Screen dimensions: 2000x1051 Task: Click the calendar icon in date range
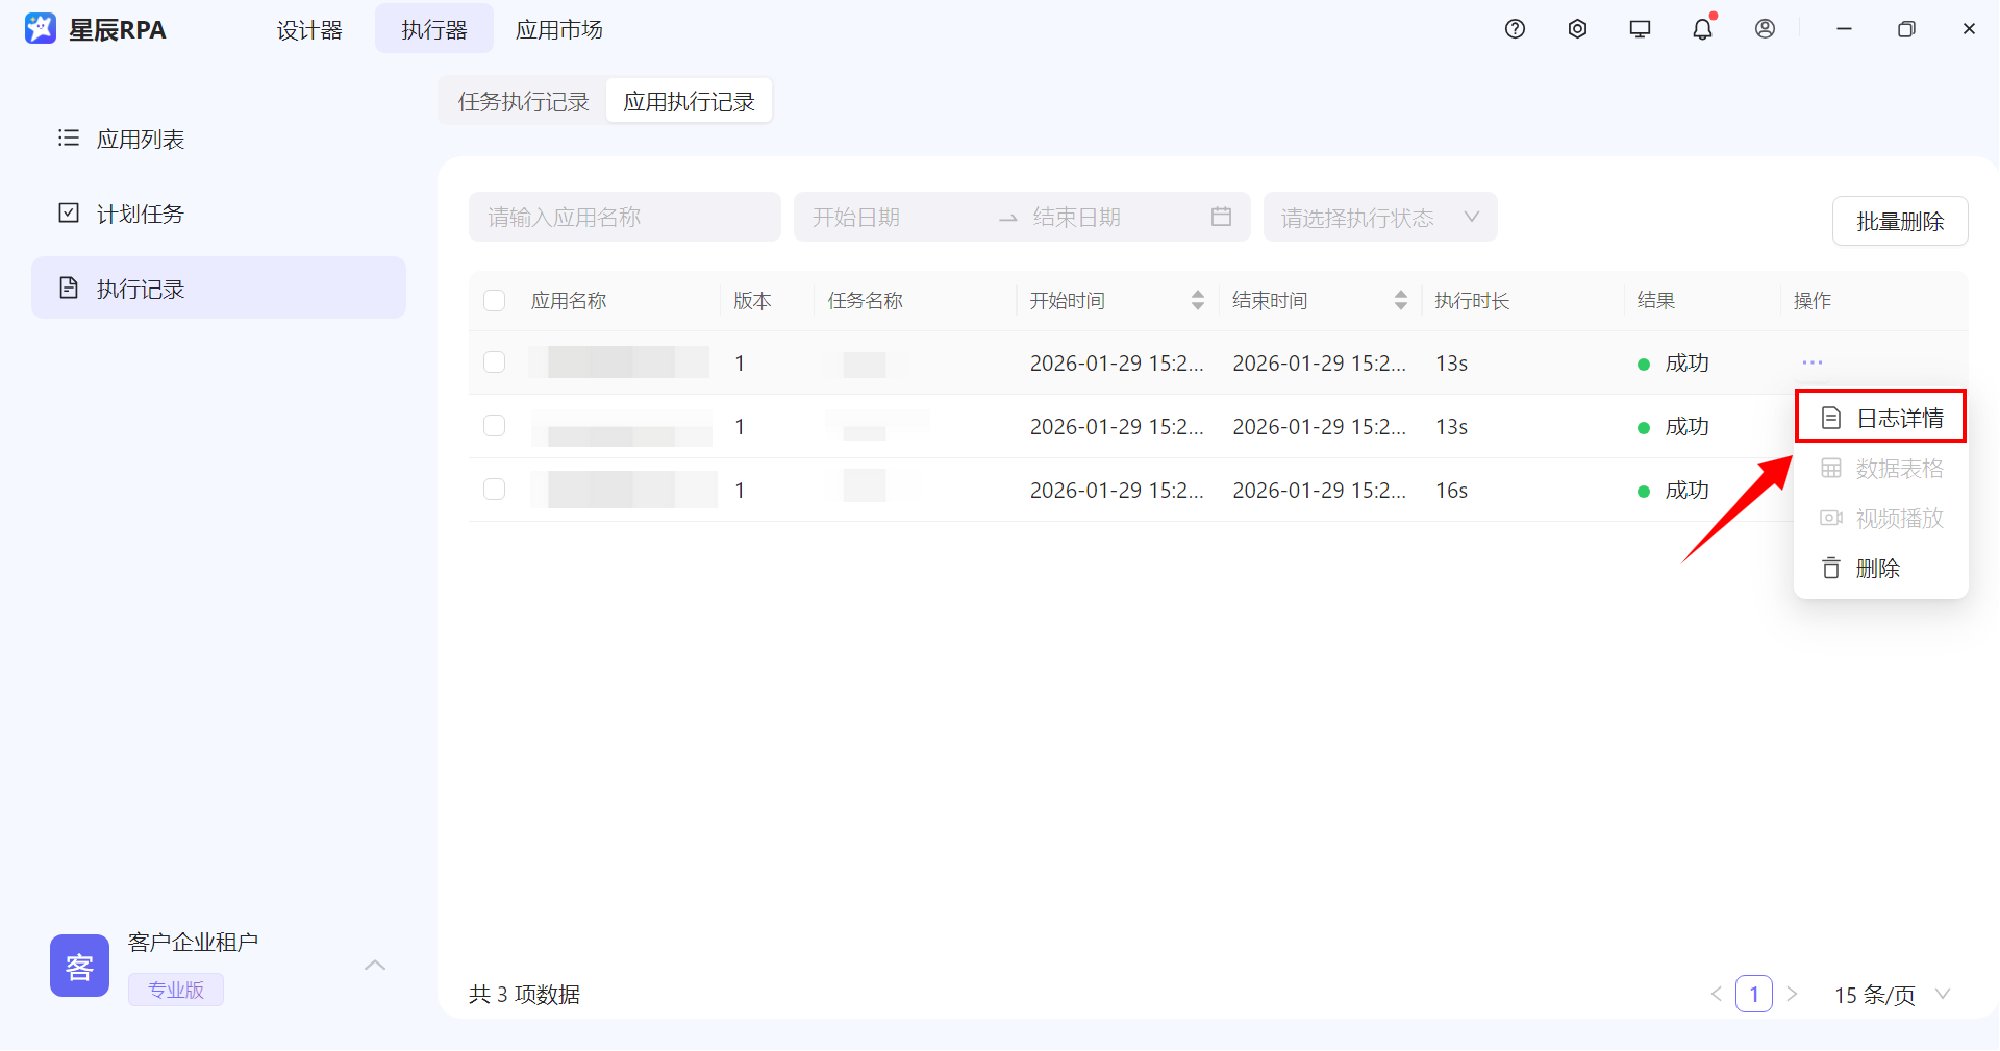(1221, 217)
